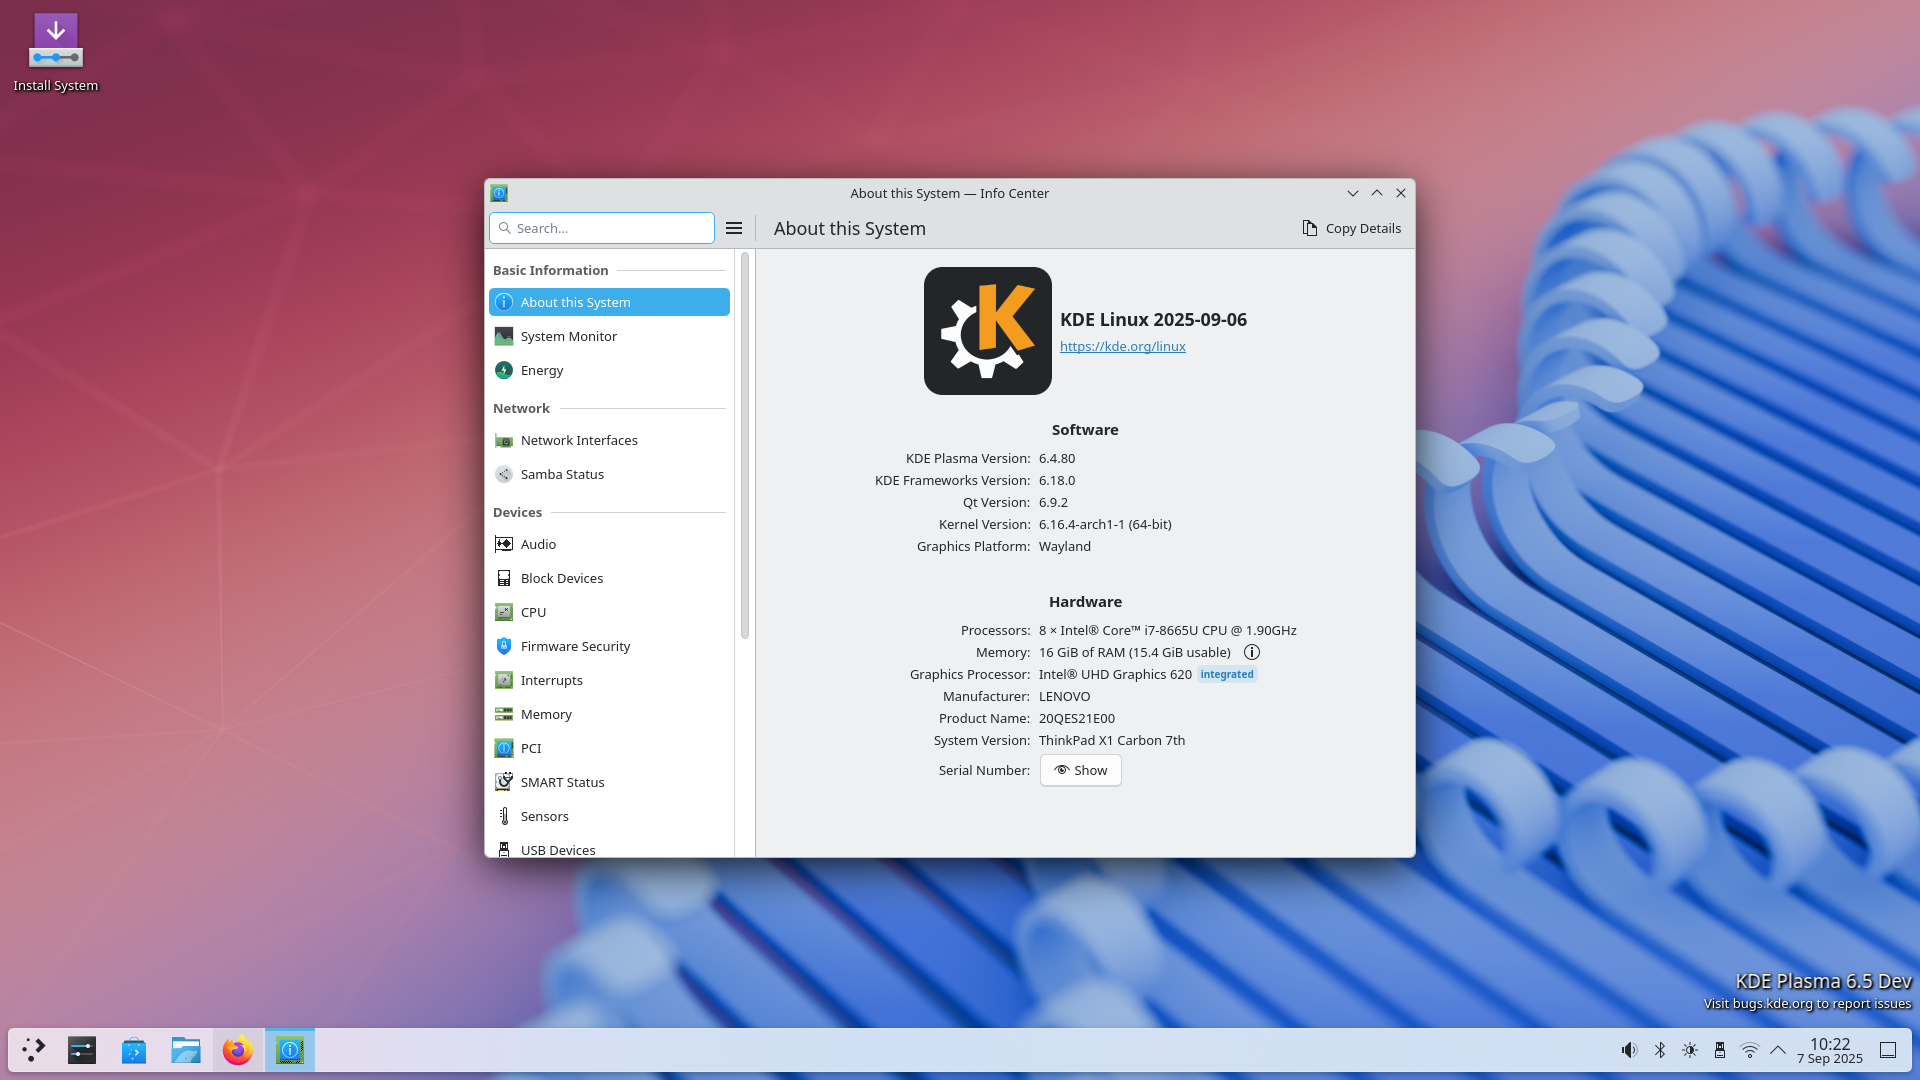Click the ThinkPad X1 Carbon 7th value
Image resolution: width=1920 pixels, height=1080 pixels.
coord(1112,740)
